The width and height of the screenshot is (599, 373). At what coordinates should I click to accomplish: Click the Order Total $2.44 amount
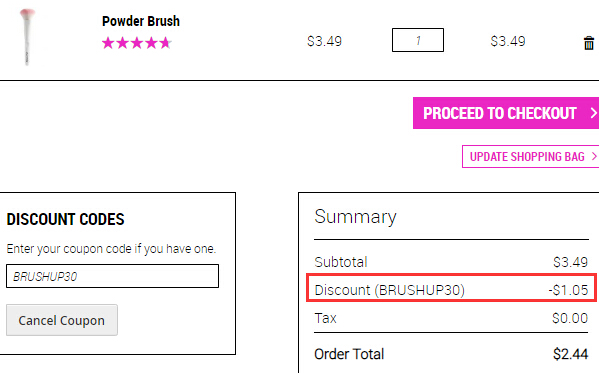[x=570, y=354]
